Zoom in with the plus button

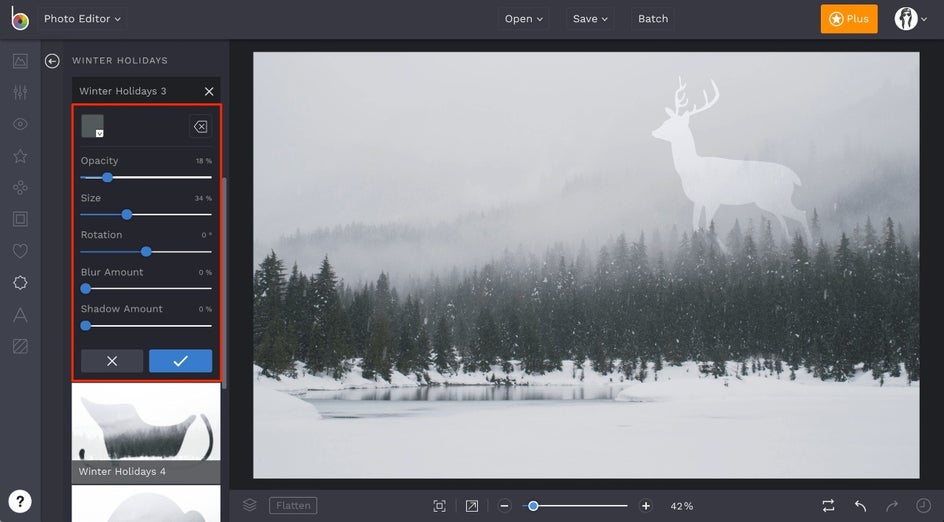point(645,506)
